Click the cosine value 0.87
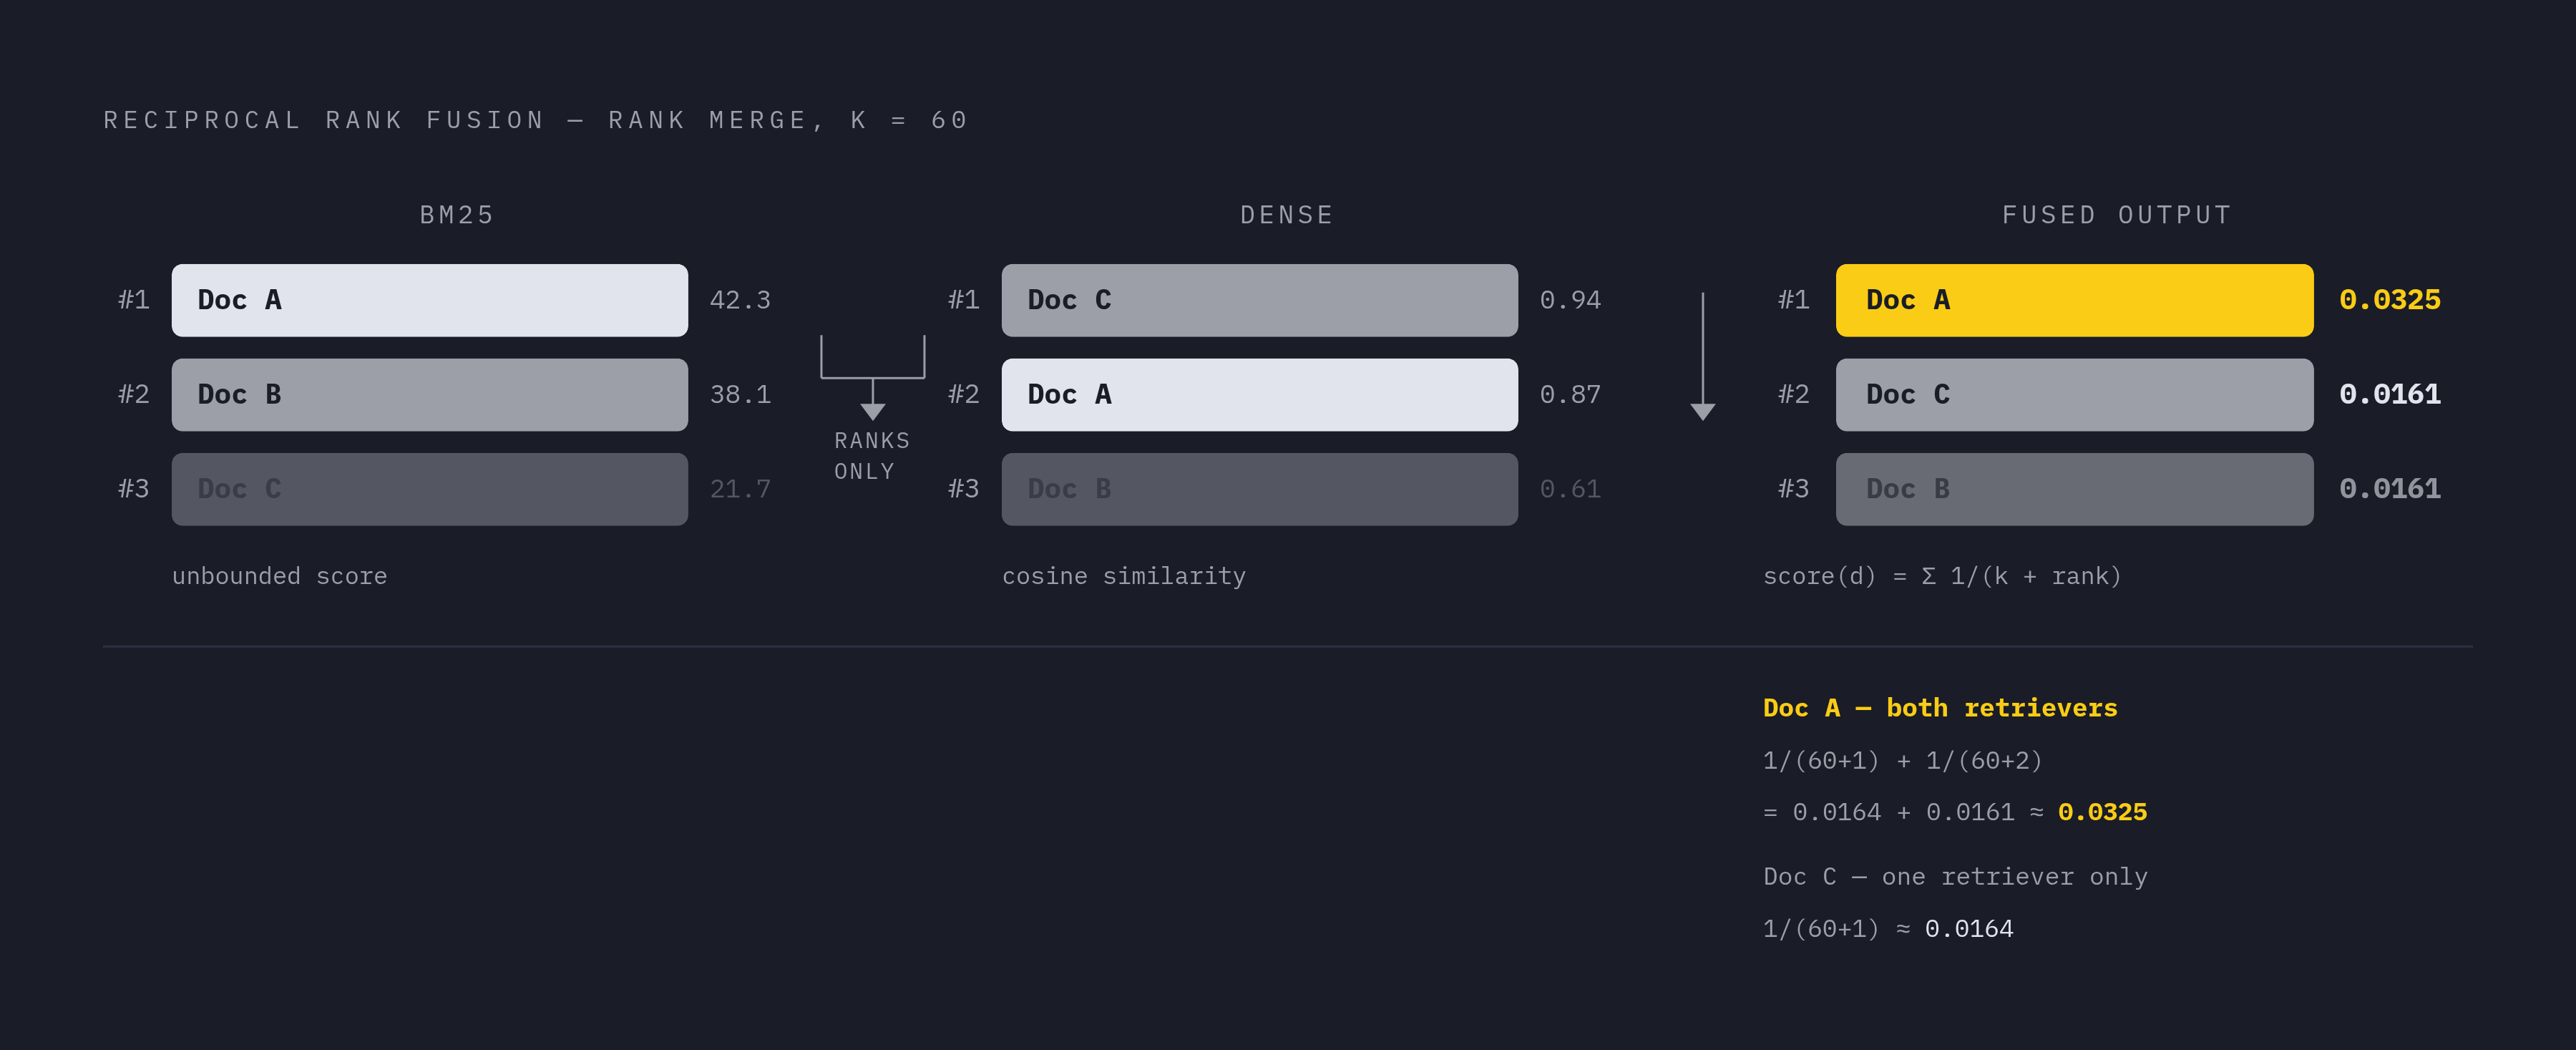Screen dimensions: 2576x1050 click(x=1570, y=395)
